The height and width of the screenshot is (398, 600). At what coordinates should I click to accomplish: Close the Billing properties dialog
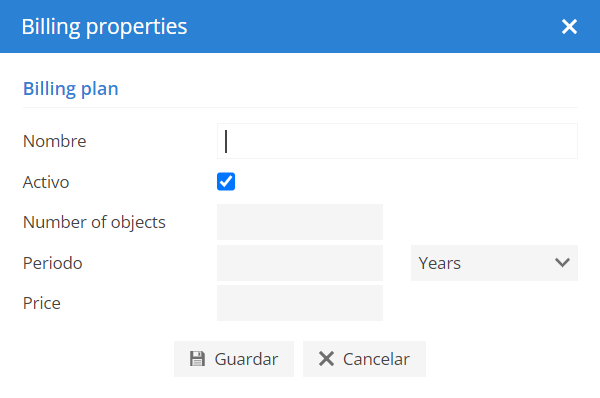click(x=569, y=26)
